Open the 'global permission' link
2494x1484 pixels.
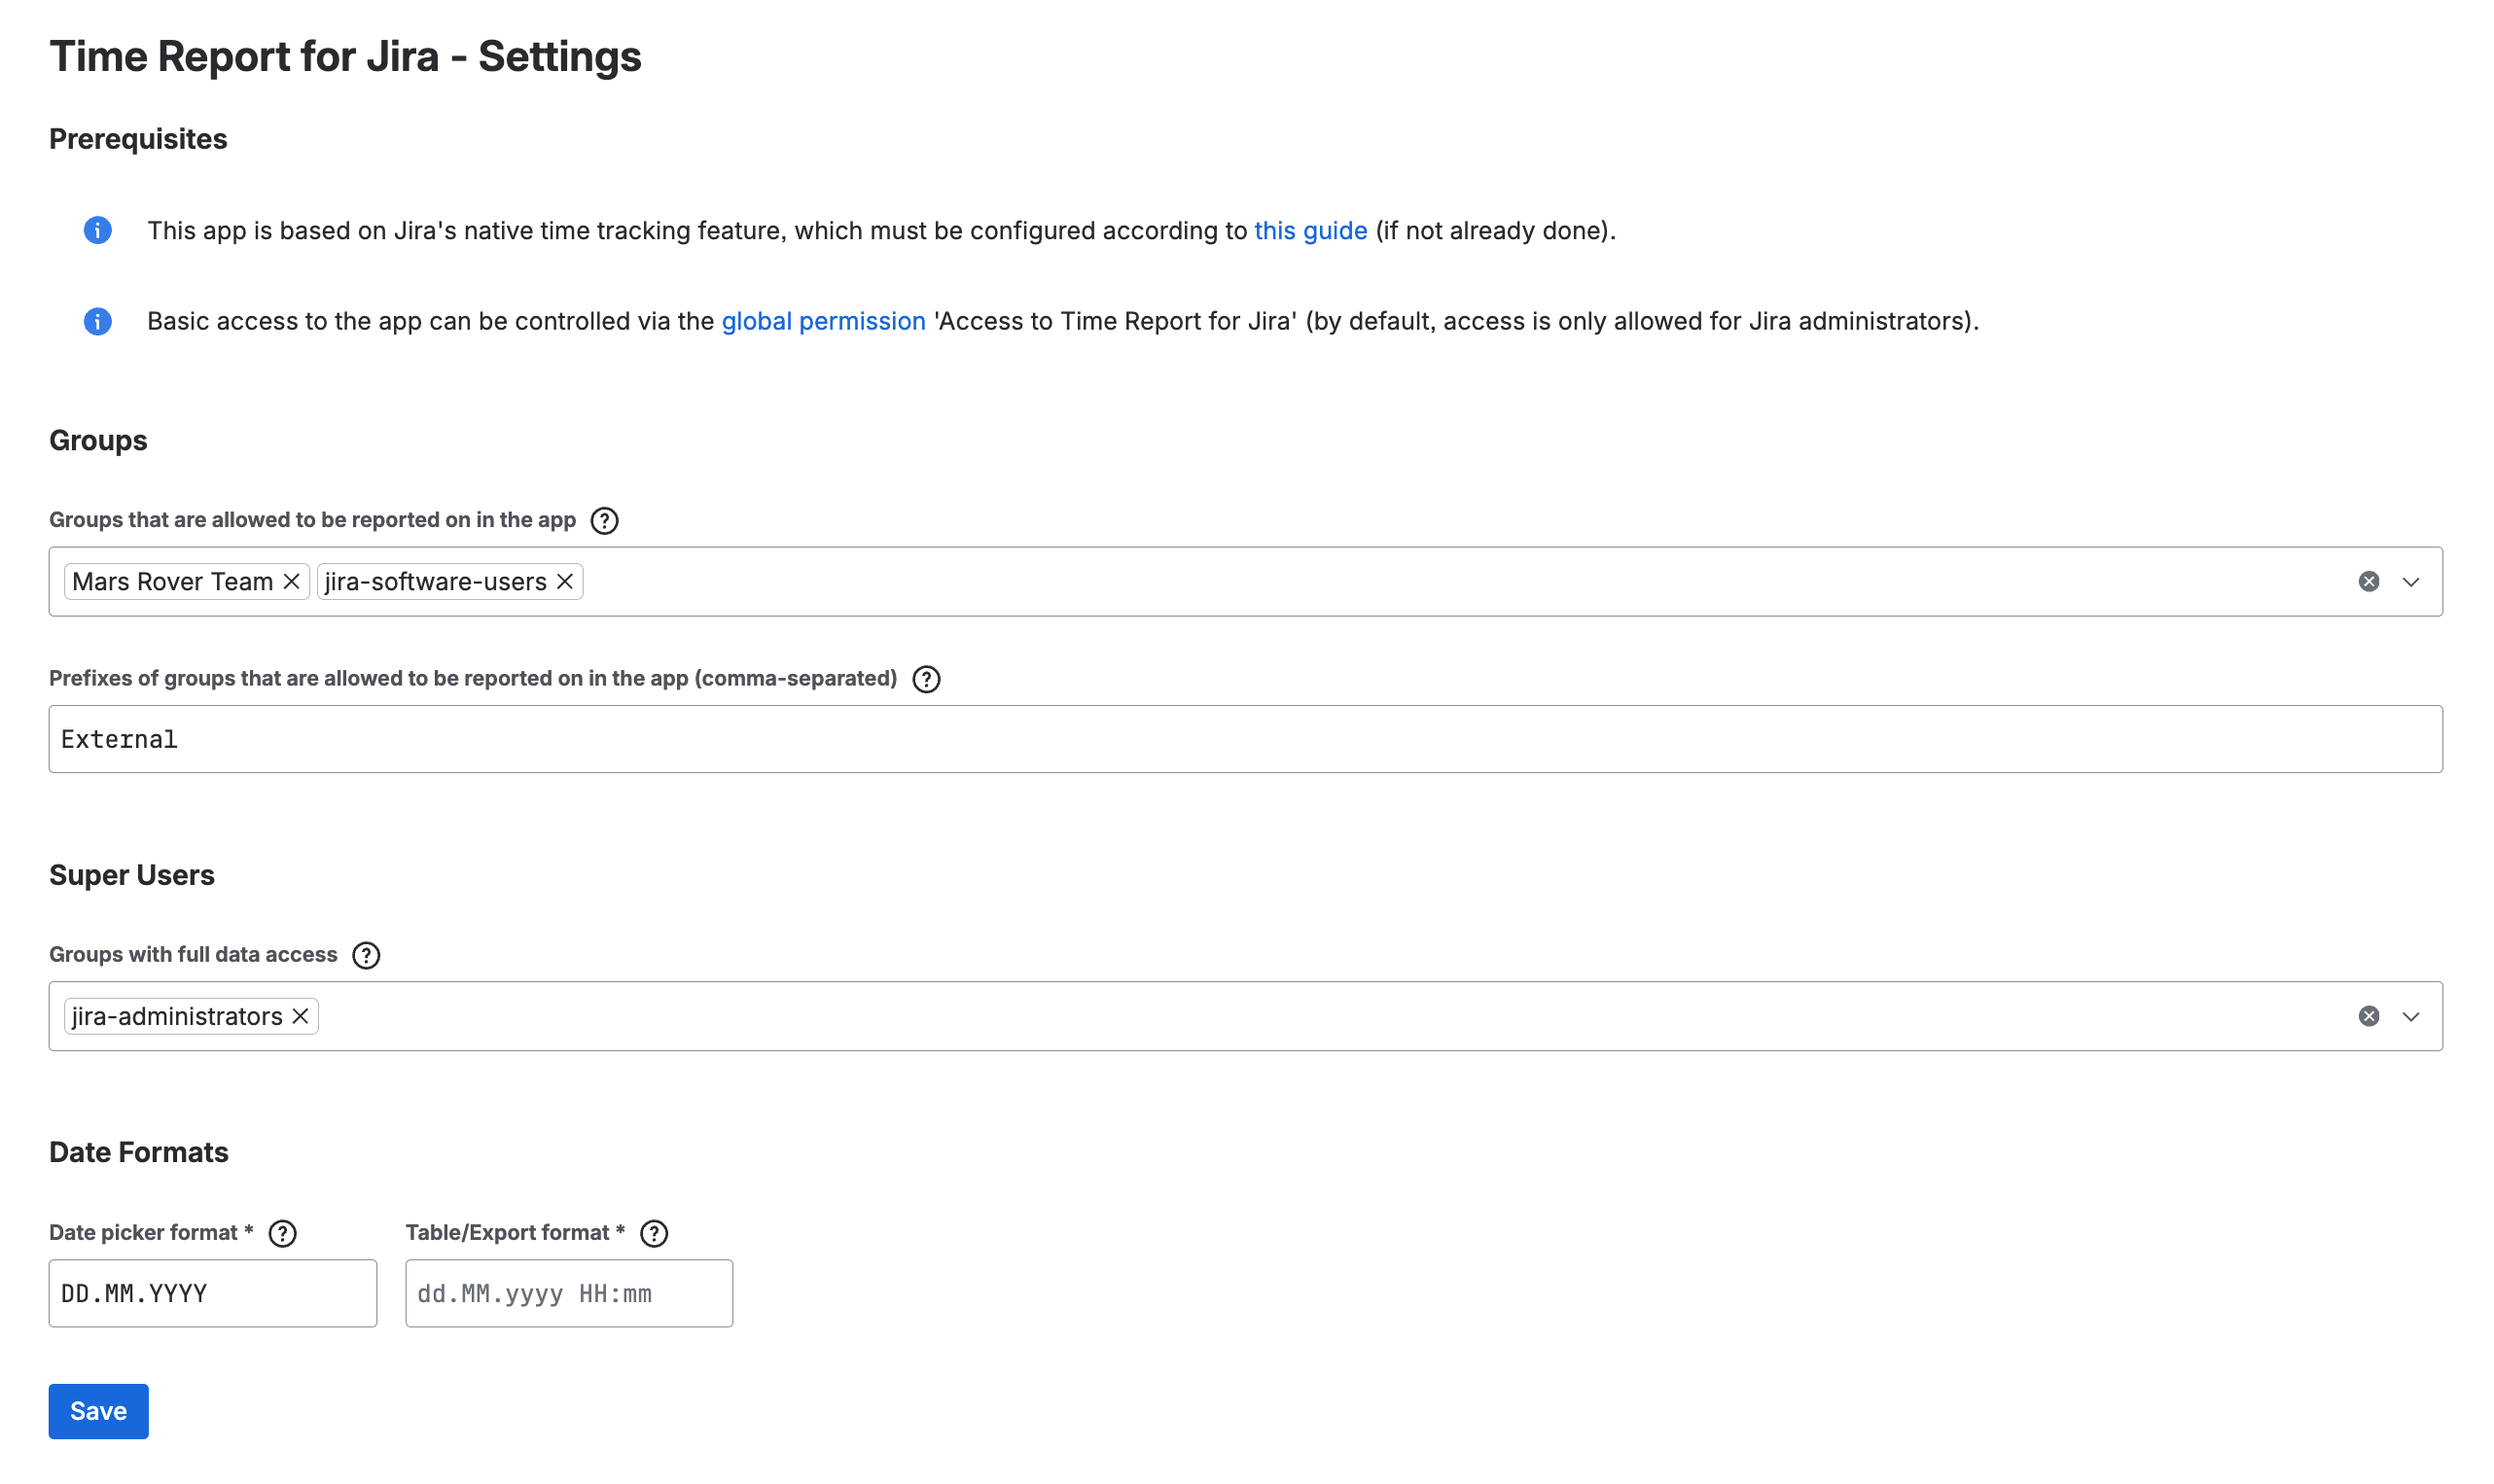822,322
